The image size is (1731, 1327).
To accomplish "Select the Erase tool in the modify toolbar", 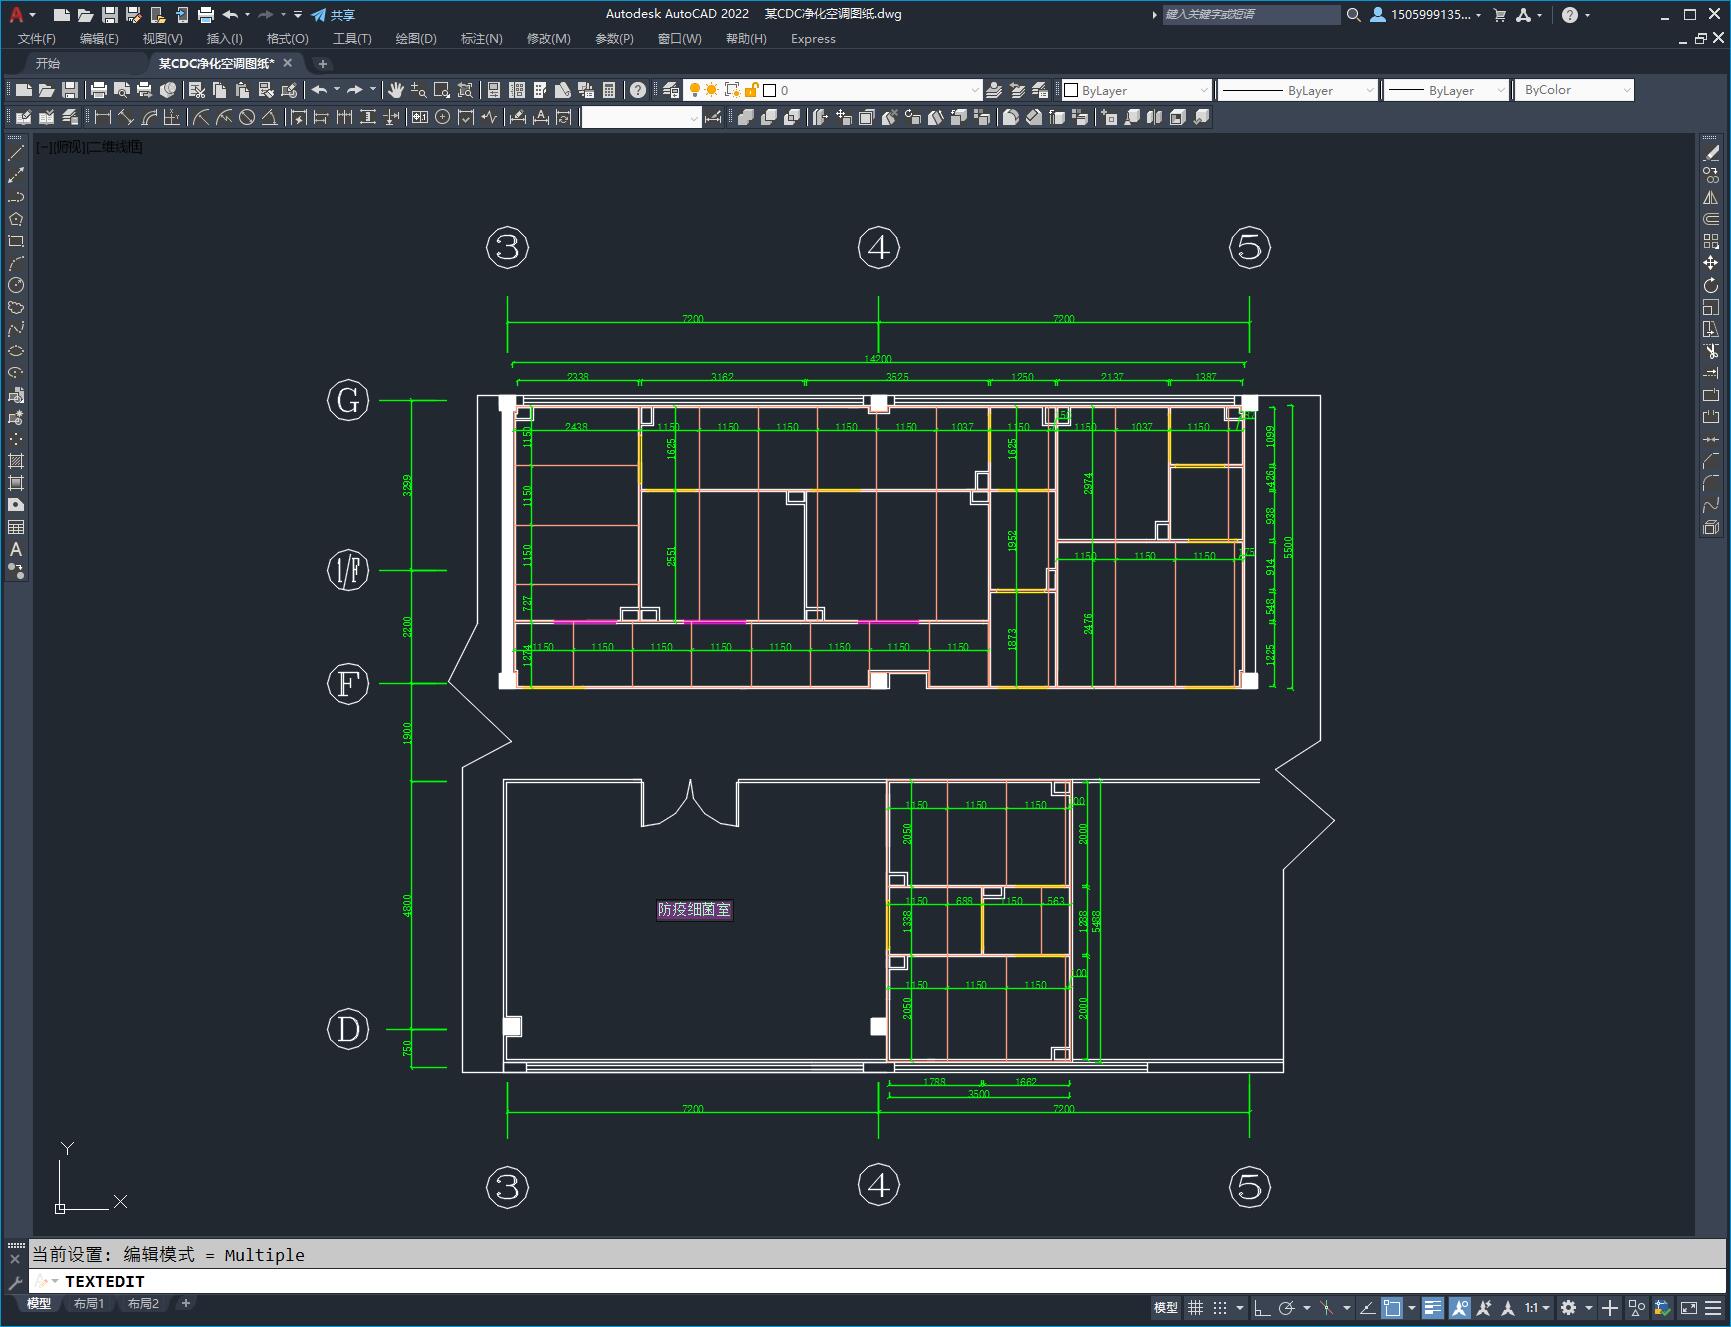I will (1711, 153).
